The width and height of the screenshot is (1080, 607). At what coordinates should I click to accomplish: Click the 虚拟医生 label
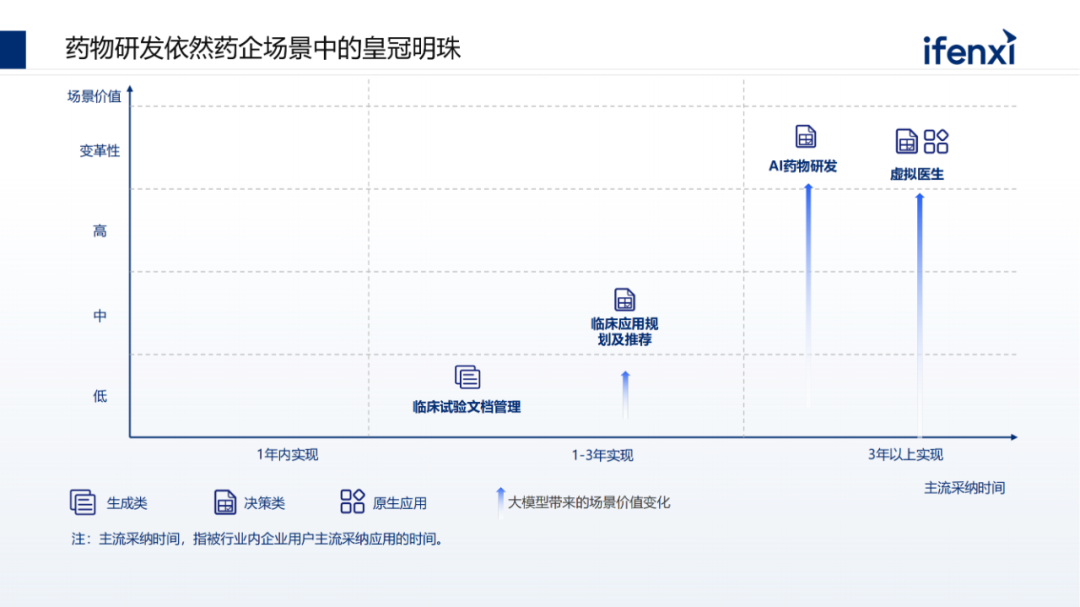[x=917, y=174]
